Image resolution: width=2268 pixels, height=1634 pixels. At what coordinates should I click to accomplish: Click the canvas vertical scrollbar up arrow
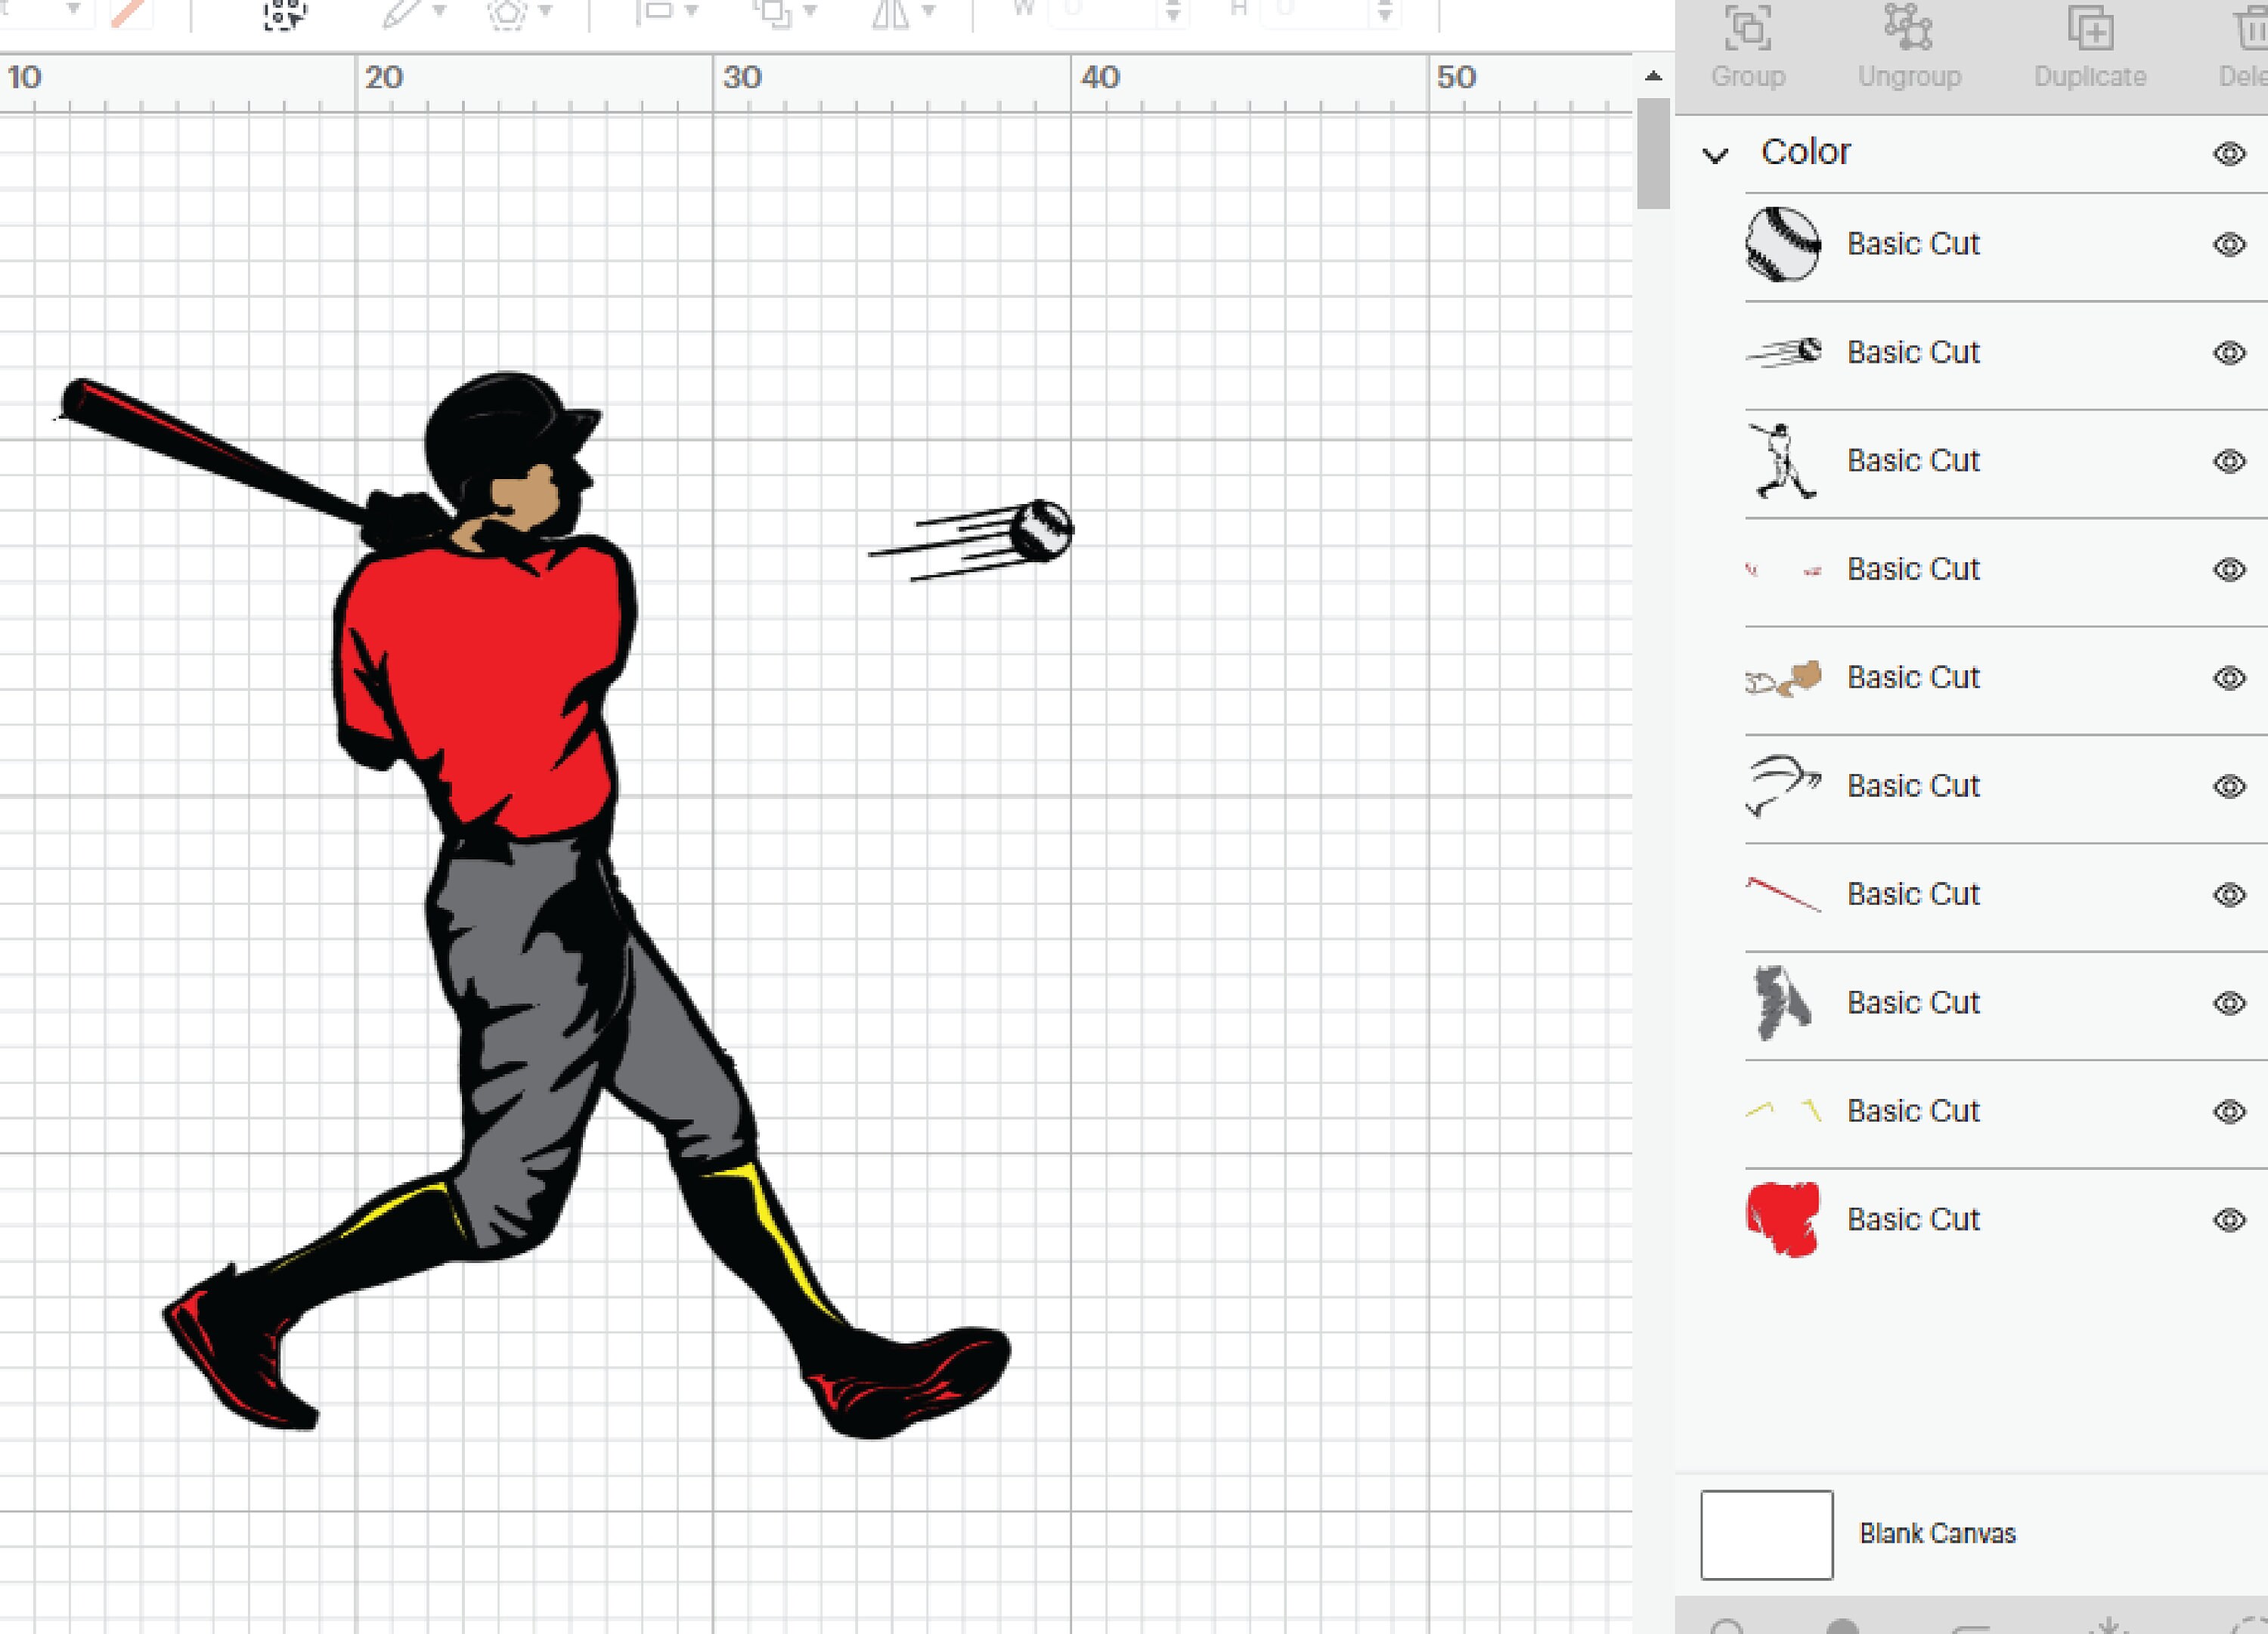click(x=1653, y=76)
